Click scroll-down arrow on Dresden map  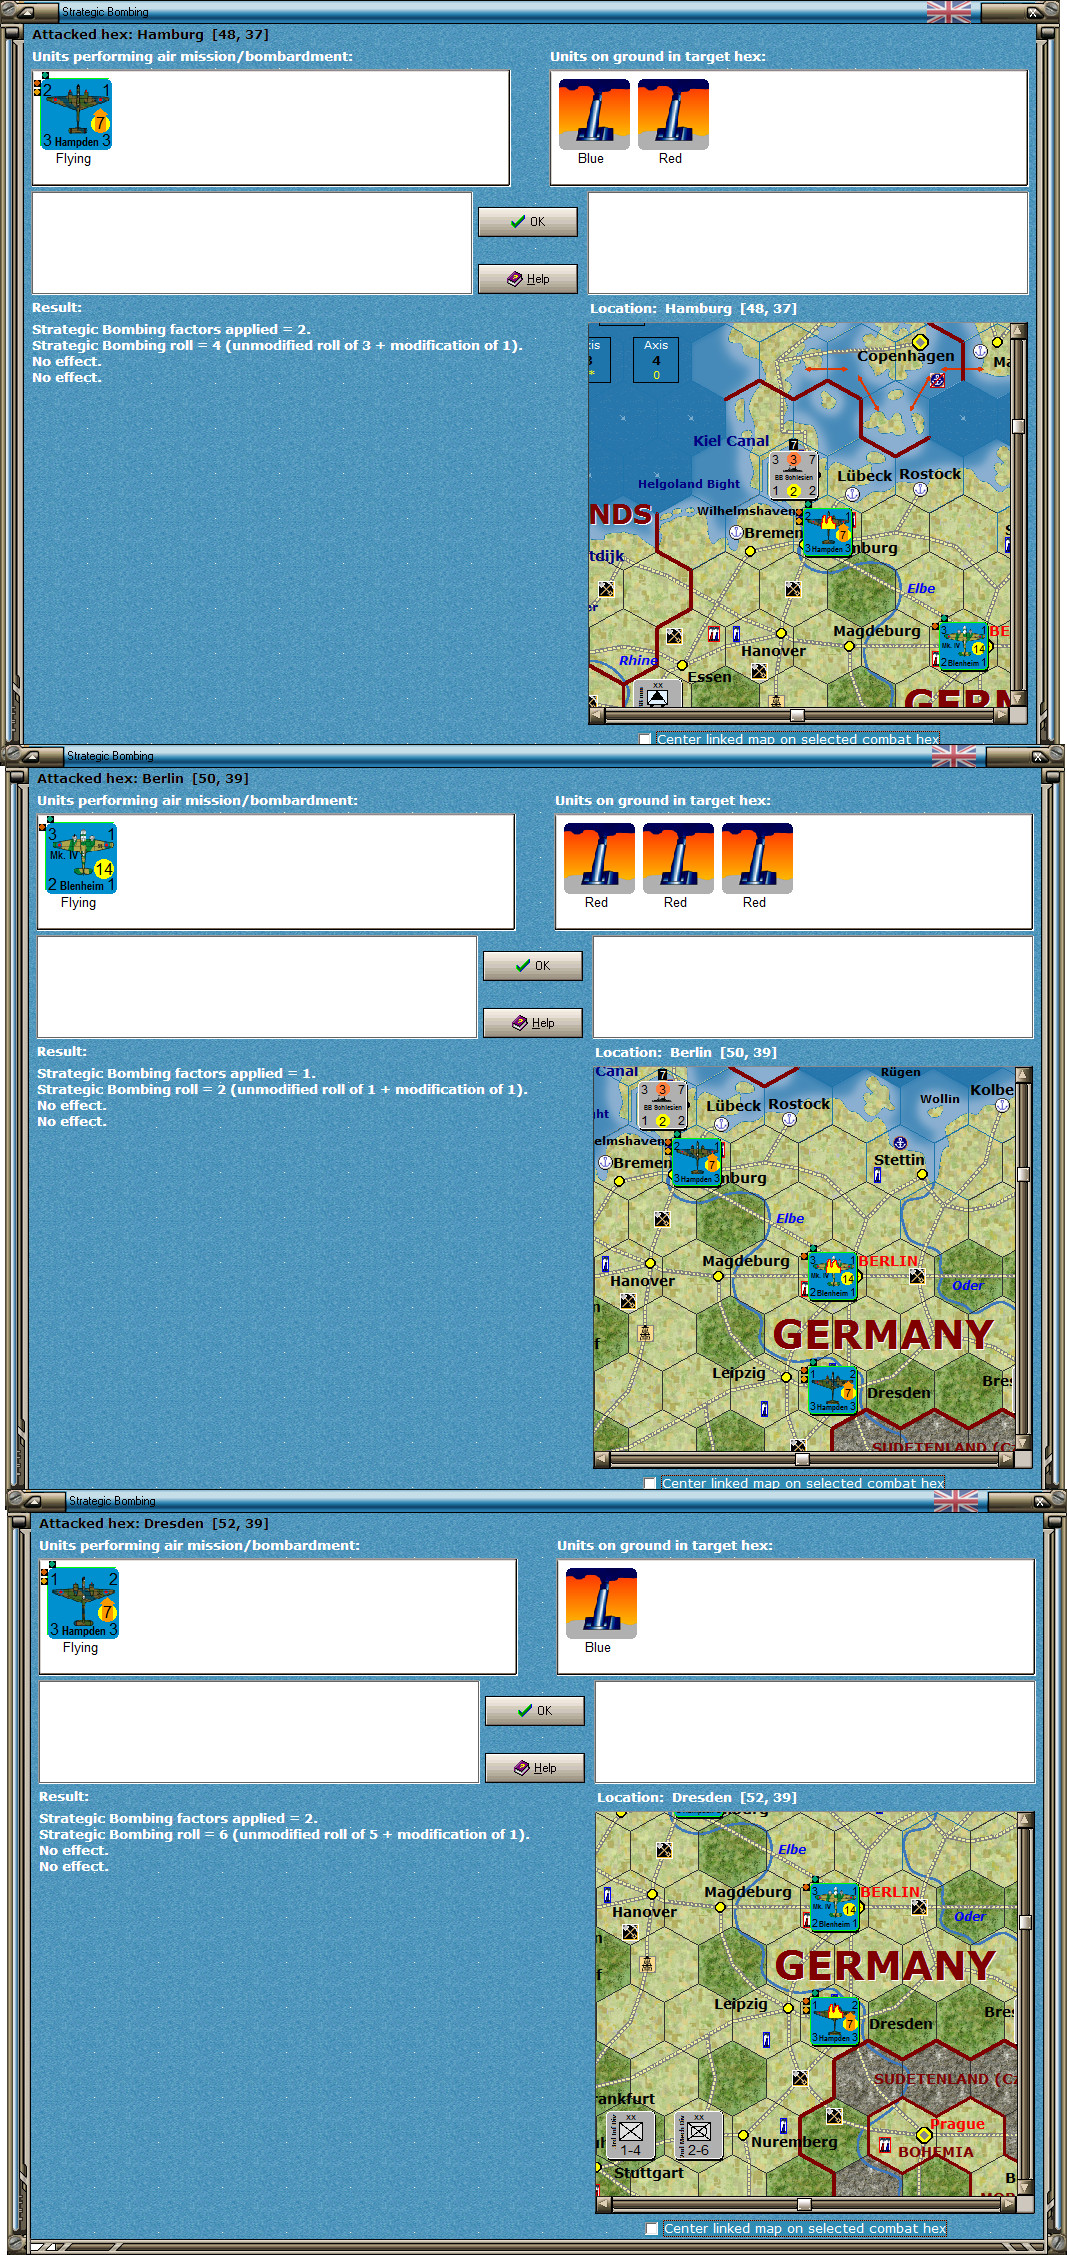(1025, 2187)
